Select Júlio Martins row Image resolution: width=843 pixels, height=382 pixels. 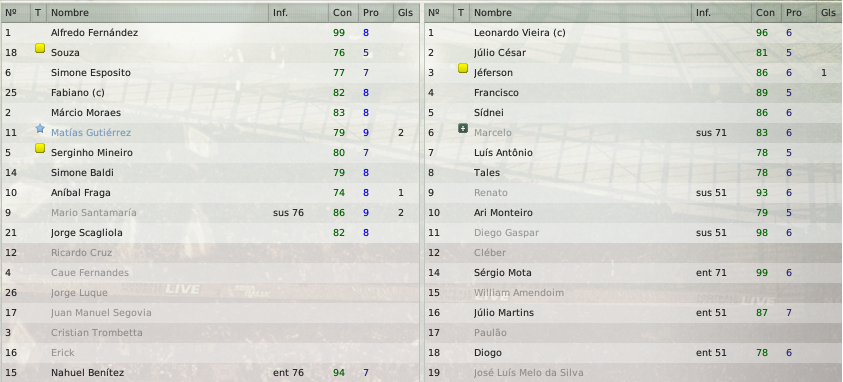[x=633, y=313]
